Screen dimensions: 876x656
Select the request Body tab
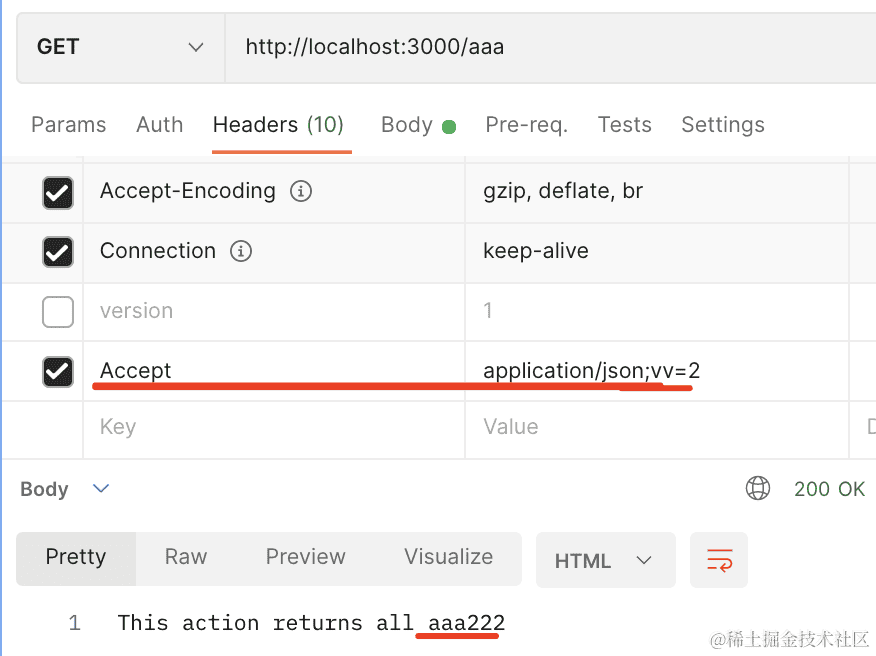(x=407, y=125)
